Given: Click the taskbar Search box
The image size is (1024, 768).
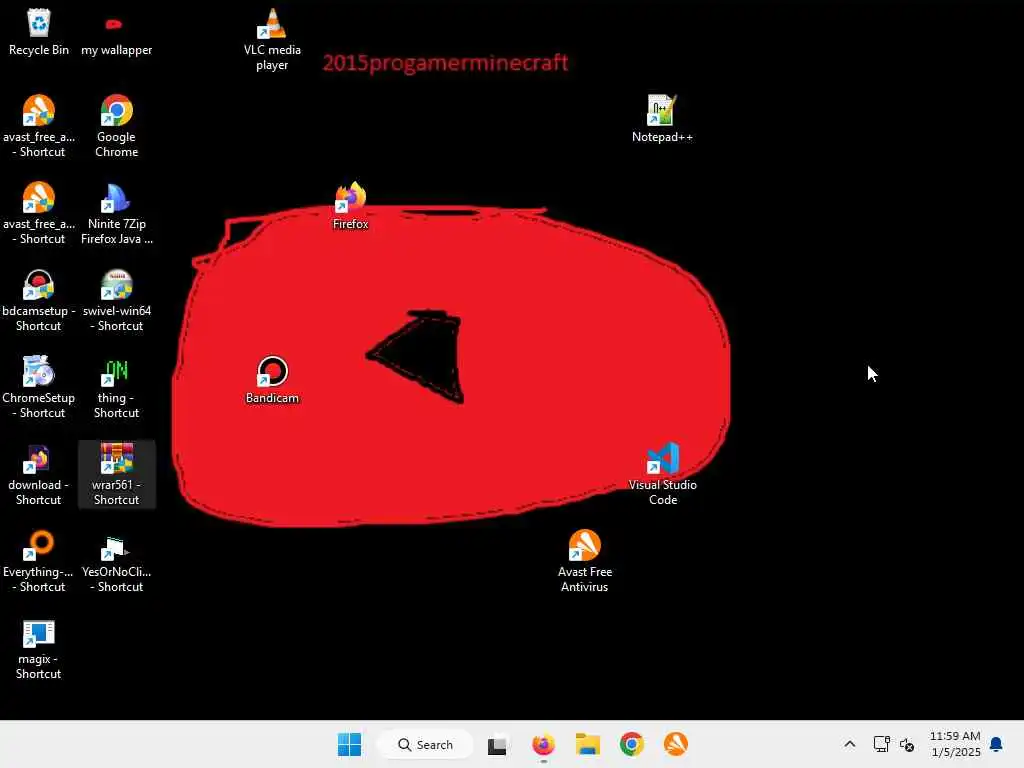Looking at the screenshot, I should coord(425,744).
